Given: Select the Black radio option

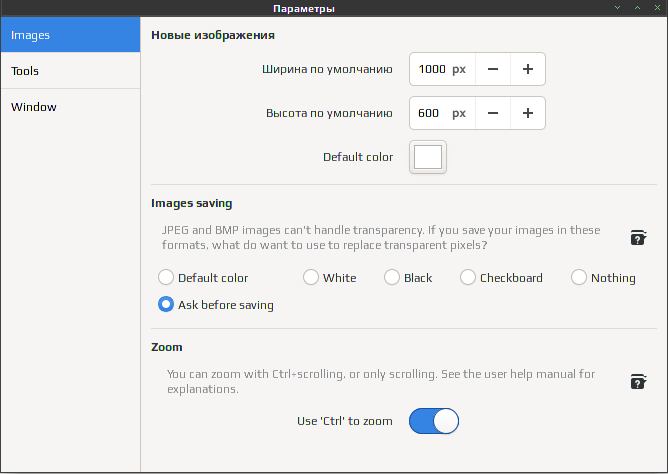Looking at the screenshot, I should [408, 278].
